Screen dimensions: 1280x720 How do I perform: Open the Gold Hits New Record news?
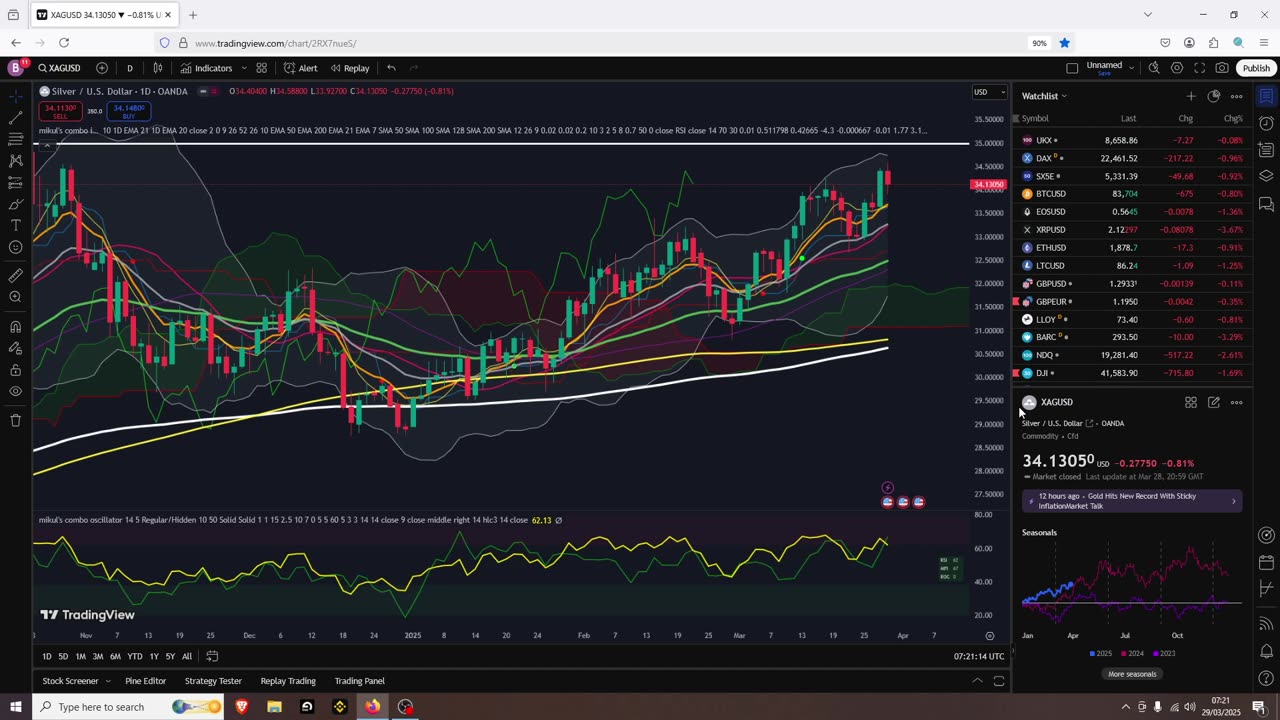click(x=1132, y=501)
